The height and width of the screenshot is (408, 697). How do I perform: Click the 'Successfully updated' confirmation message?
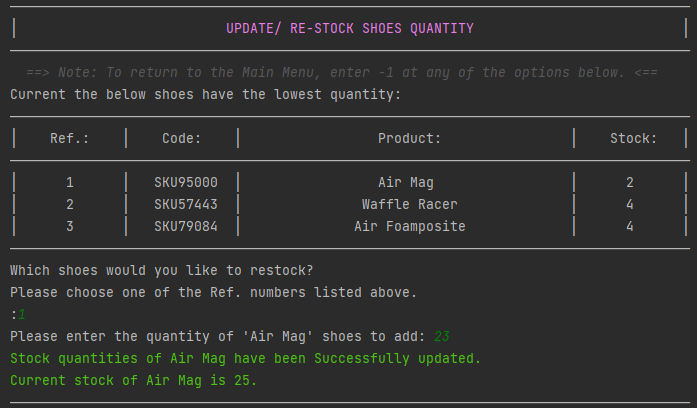[x=245, y=359]
